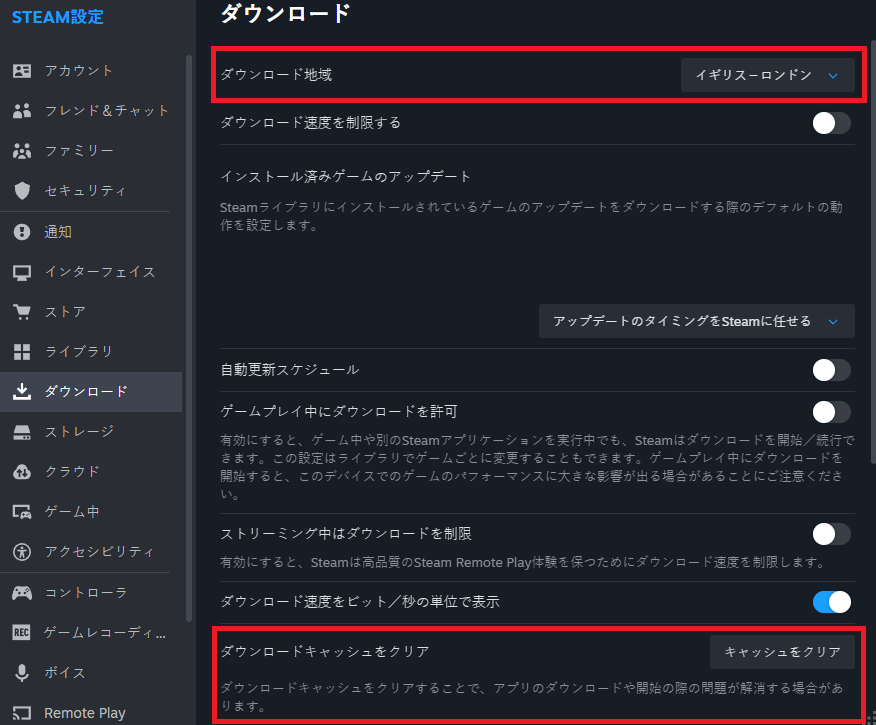The image size is (876, 725).
Task: Click the 通知 exclamation icon
Action: (x=22, y=232)
